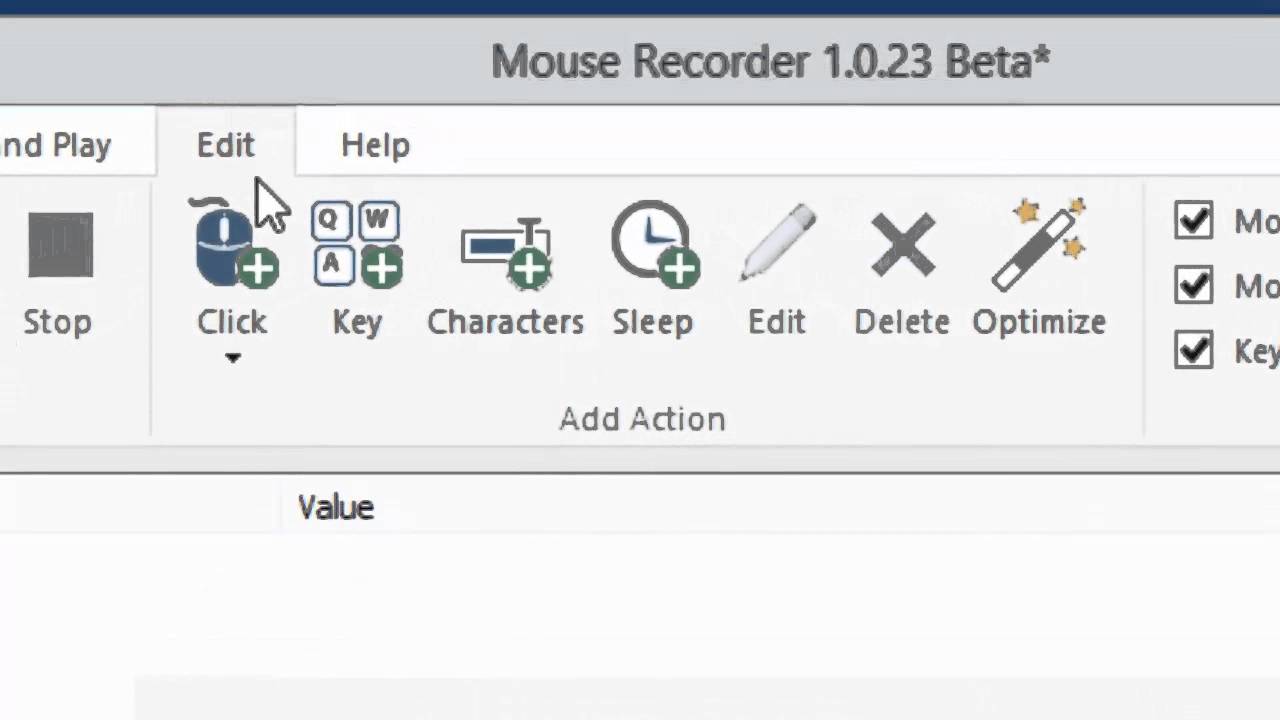Expand the dropdown arrow under Click

click(232, 358)
